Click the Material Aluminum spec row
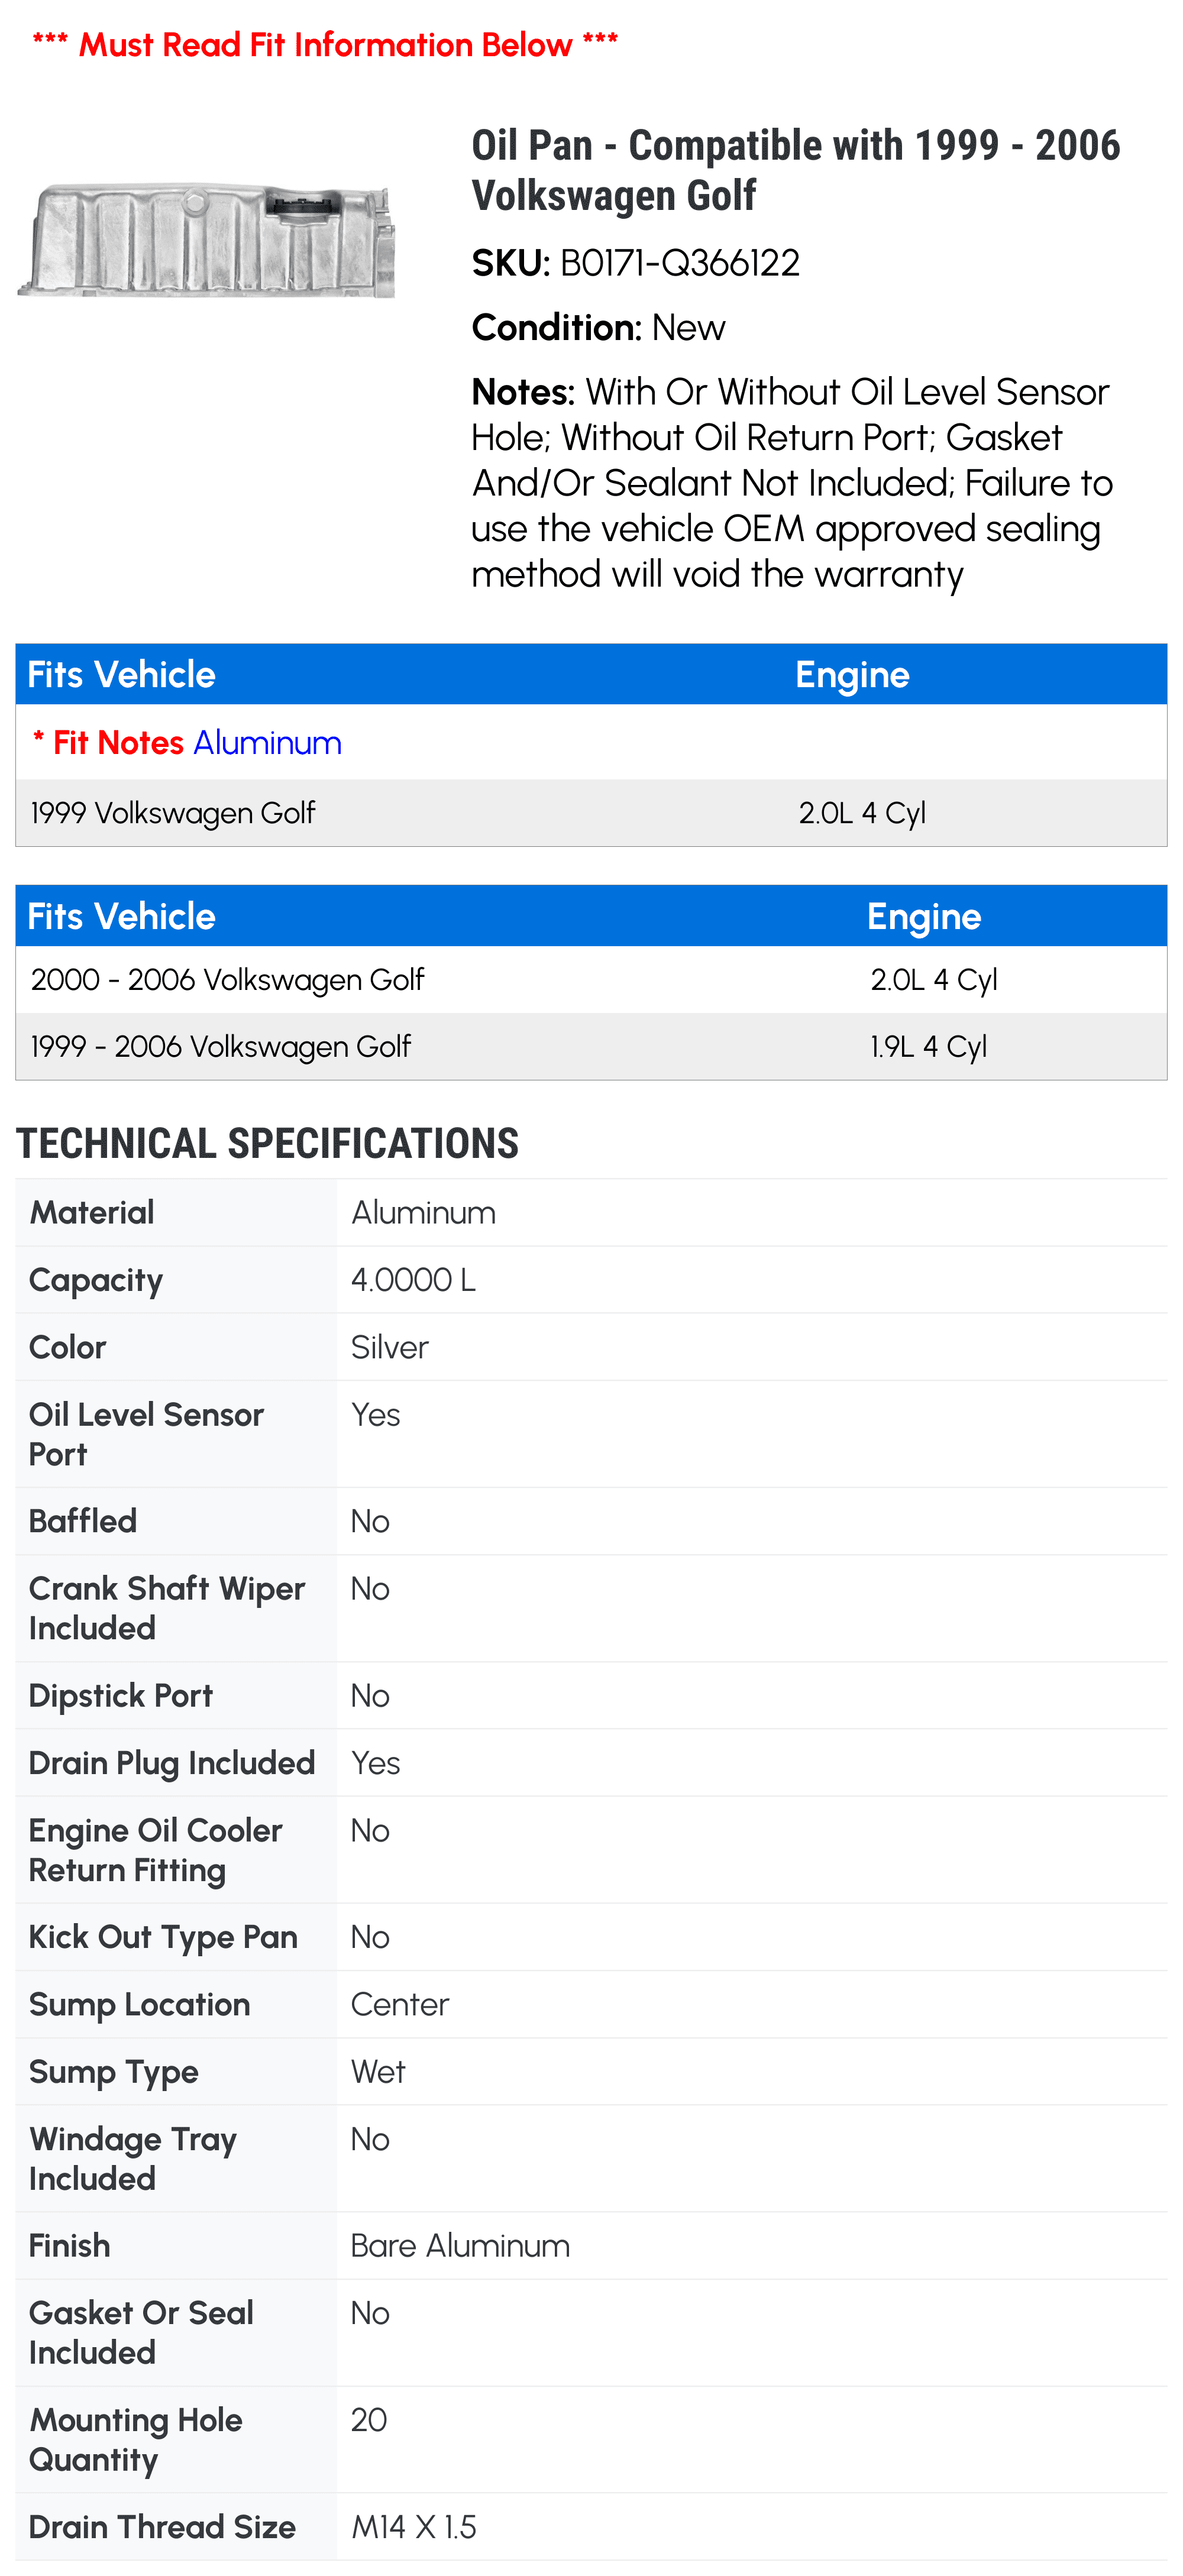This screenshot has height=2576, width=1183. [591, 1213]
